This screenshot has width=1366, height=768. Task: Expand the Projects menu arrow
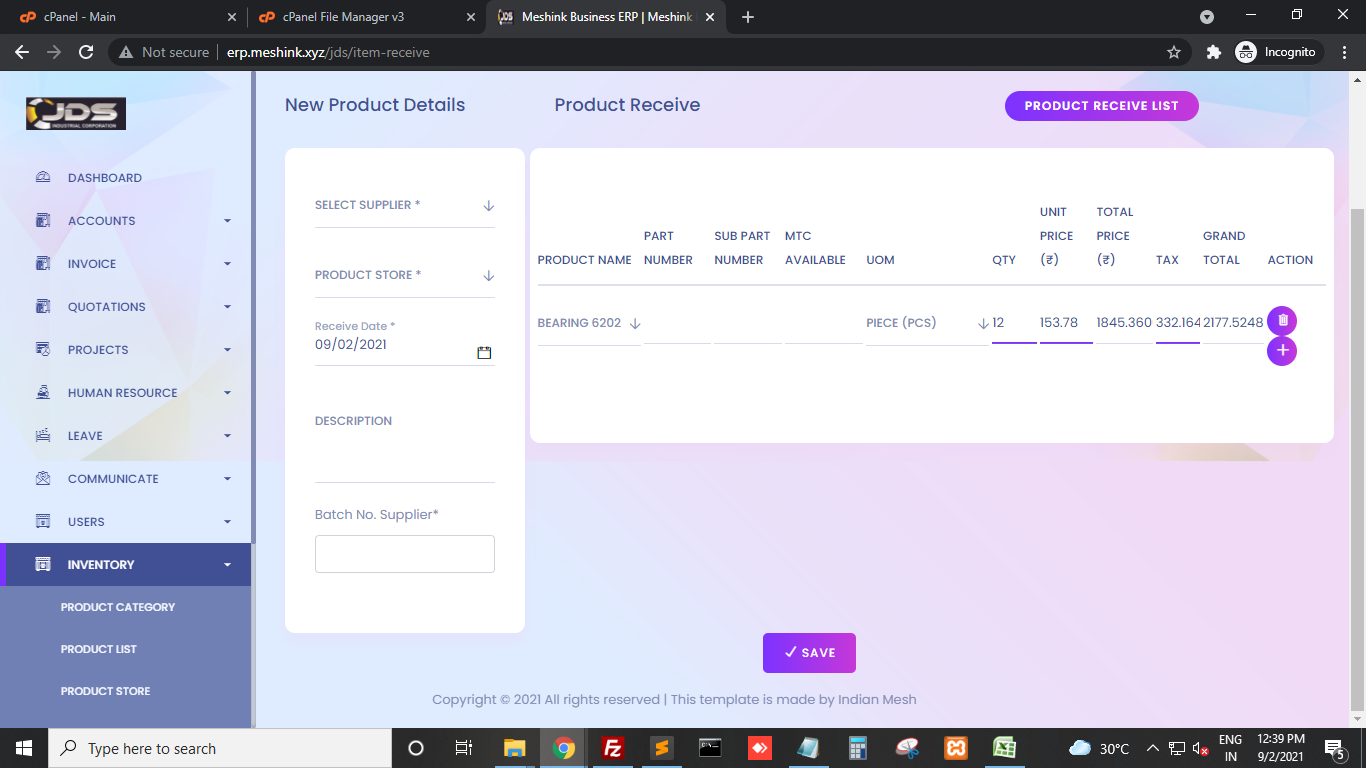coord(227,350)
